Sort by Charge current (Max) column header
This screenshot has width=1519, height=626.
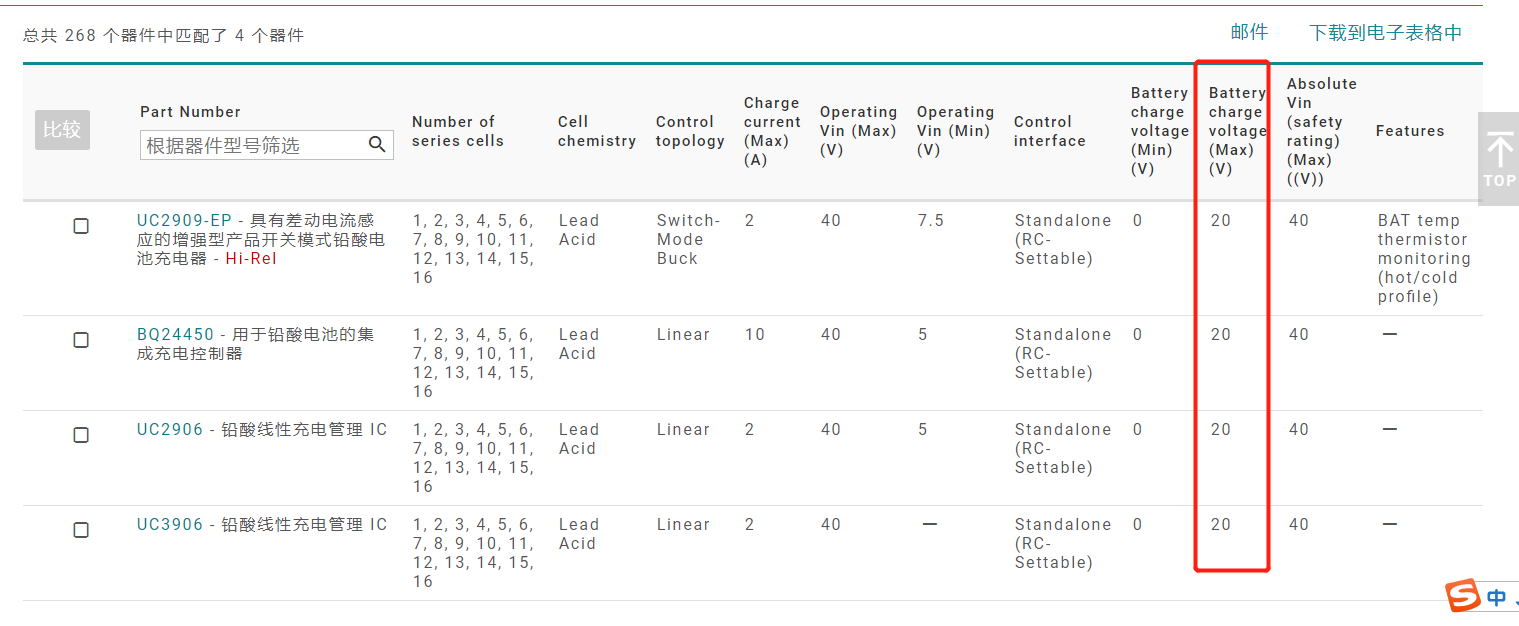(x=771, y=131)
